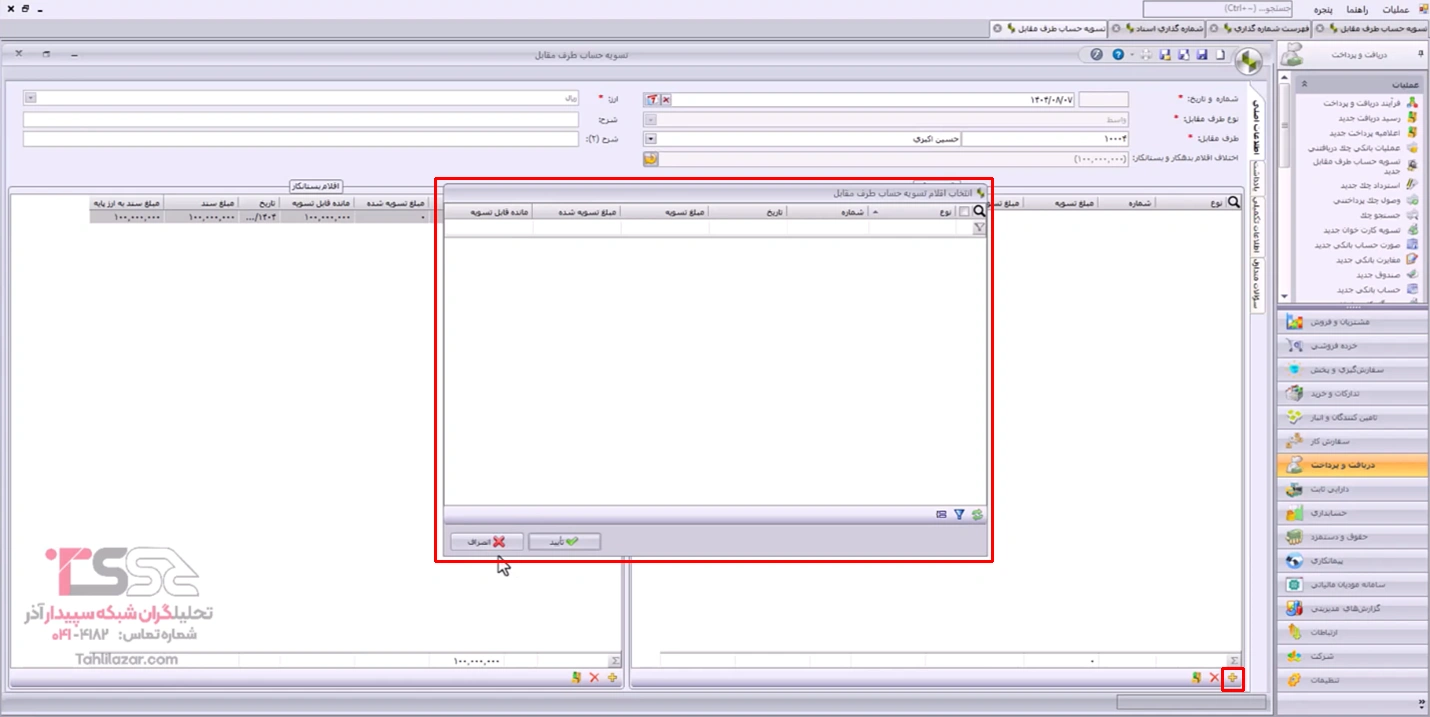The image size is (1430, 717).
Task: Click the calendar icon beside the date field
Action: [650, 100]
